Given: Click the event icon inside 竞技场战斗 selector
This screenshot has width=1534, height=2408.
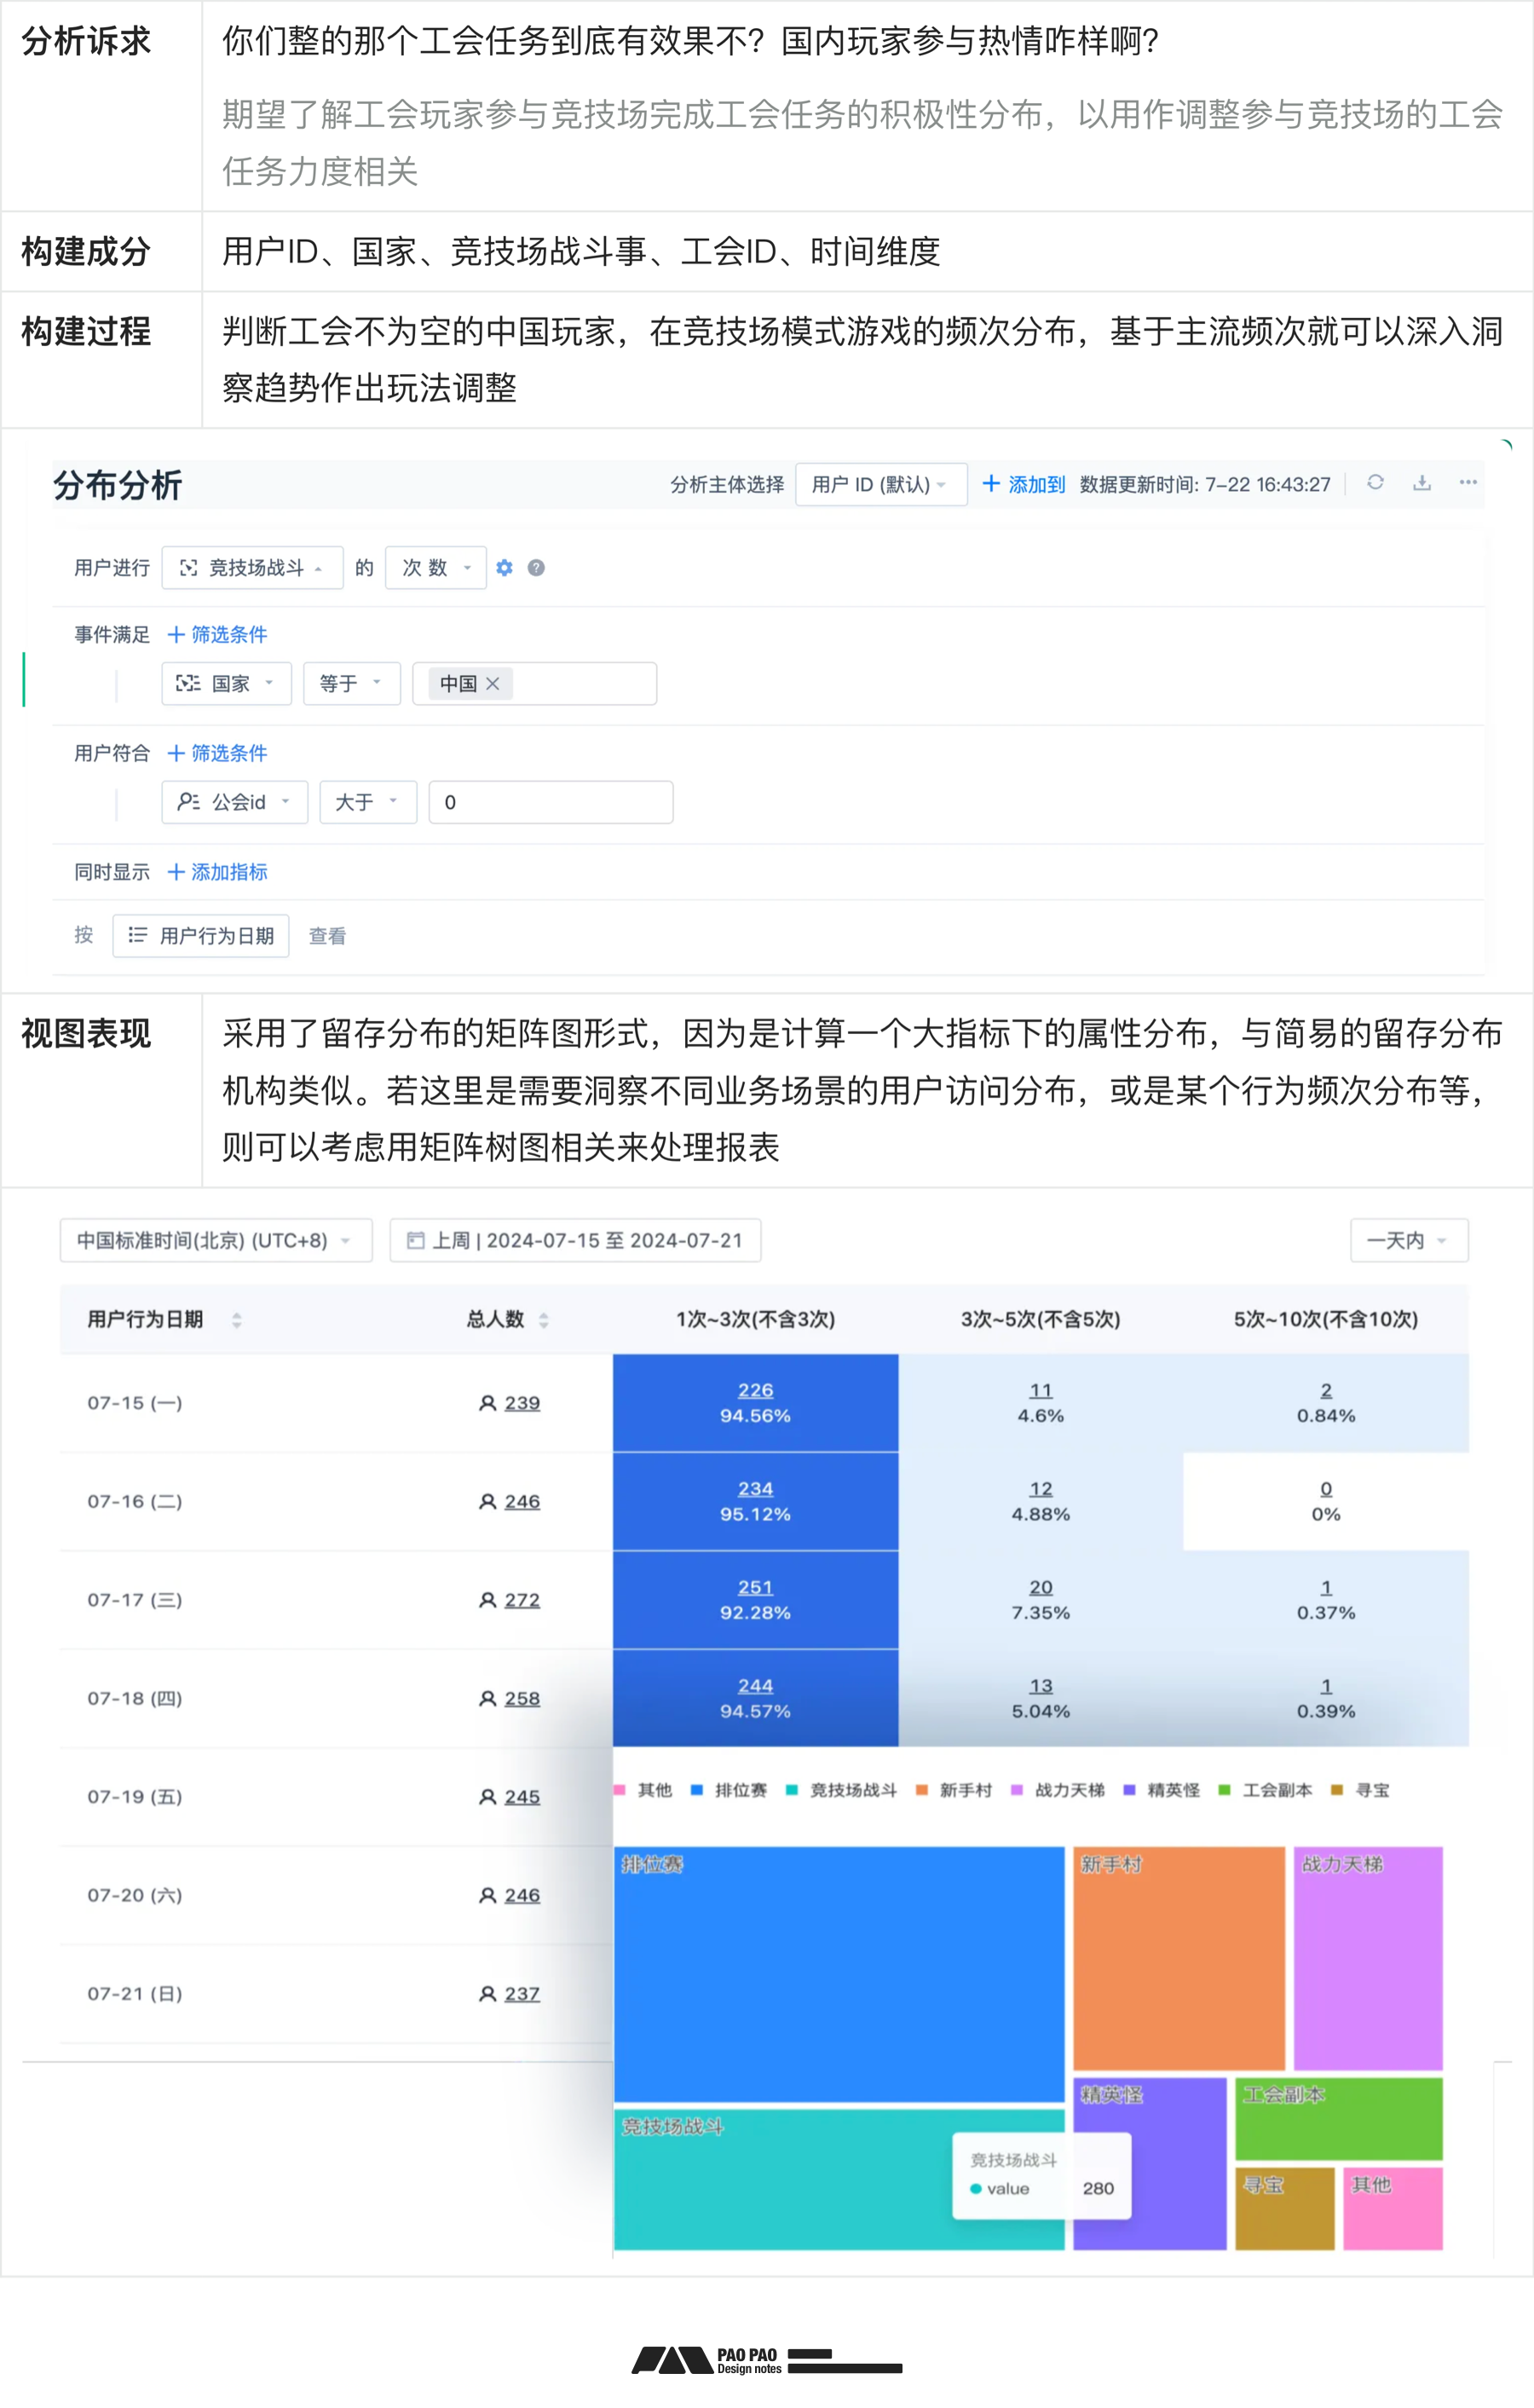Looking at the screenshot, I should point(190,568).
